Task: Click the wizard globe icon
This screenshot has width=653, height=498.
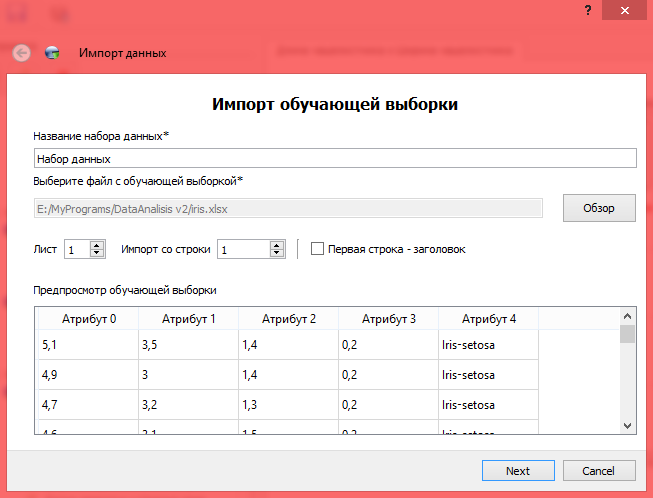Action: 52,53
